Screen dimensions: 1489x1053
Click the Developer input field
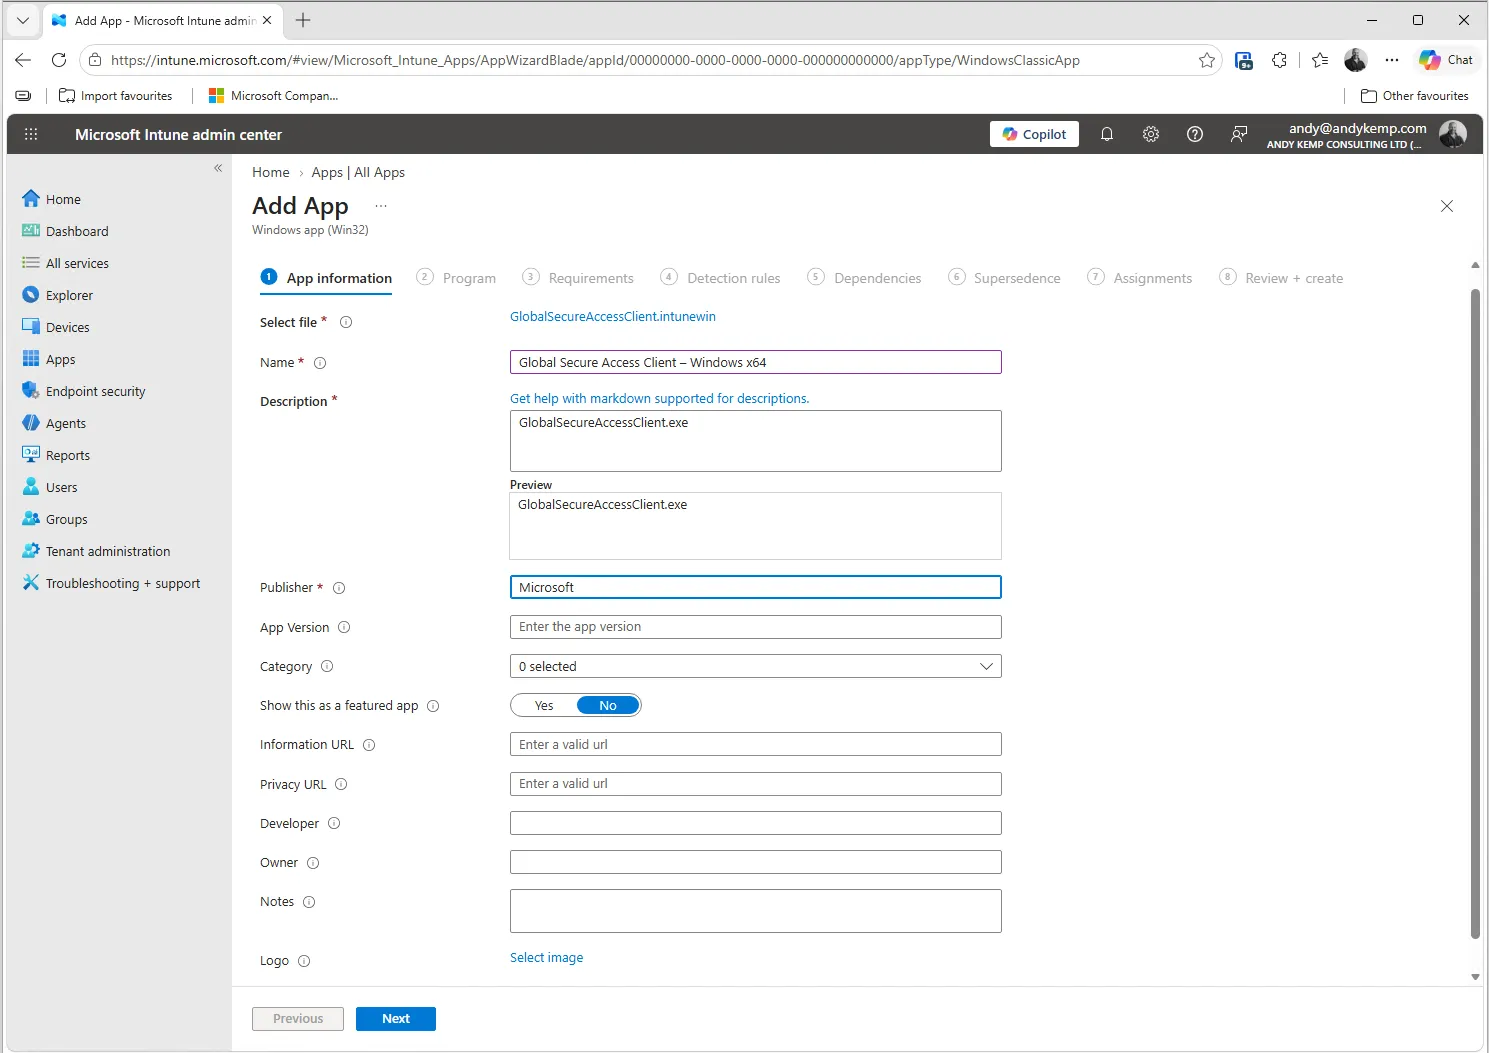click(756, 823)
